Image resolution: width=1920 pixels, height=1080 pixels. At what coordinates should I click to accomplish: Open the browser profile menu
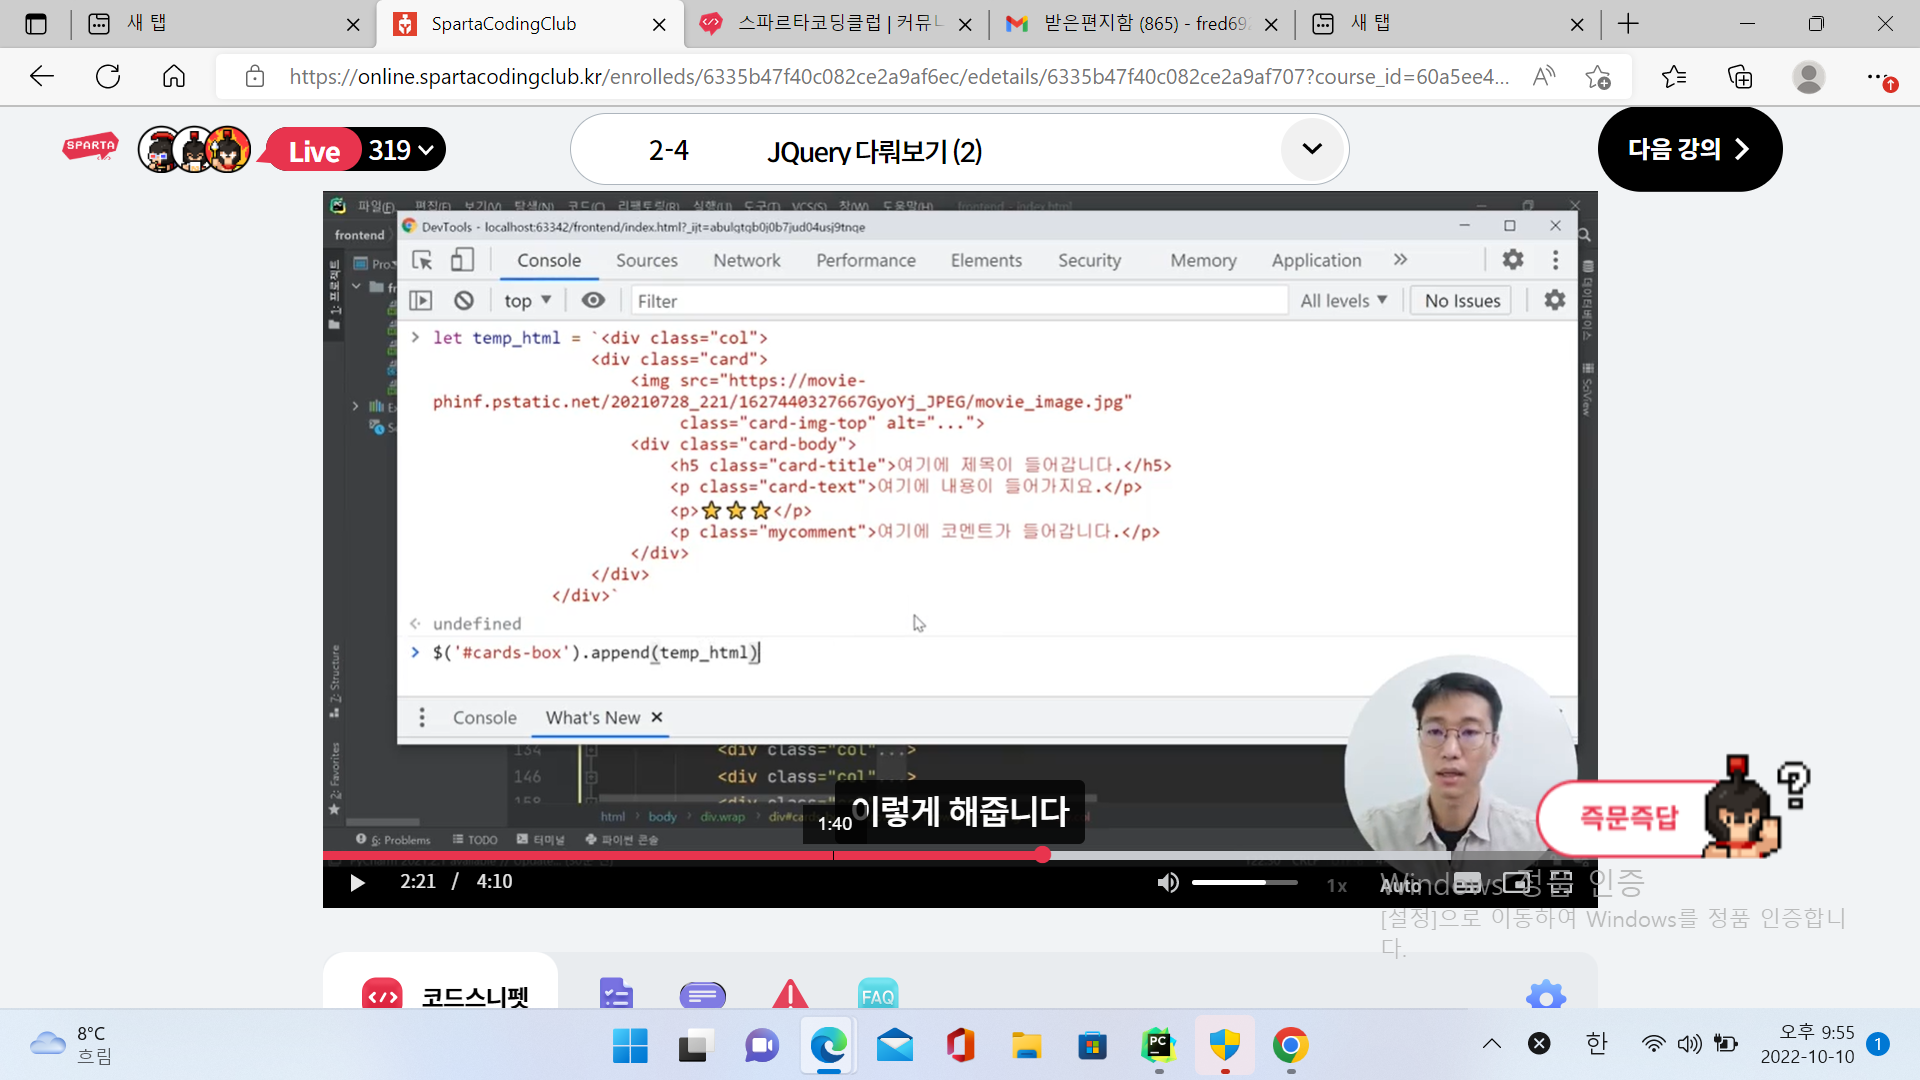coord(1808,77)
